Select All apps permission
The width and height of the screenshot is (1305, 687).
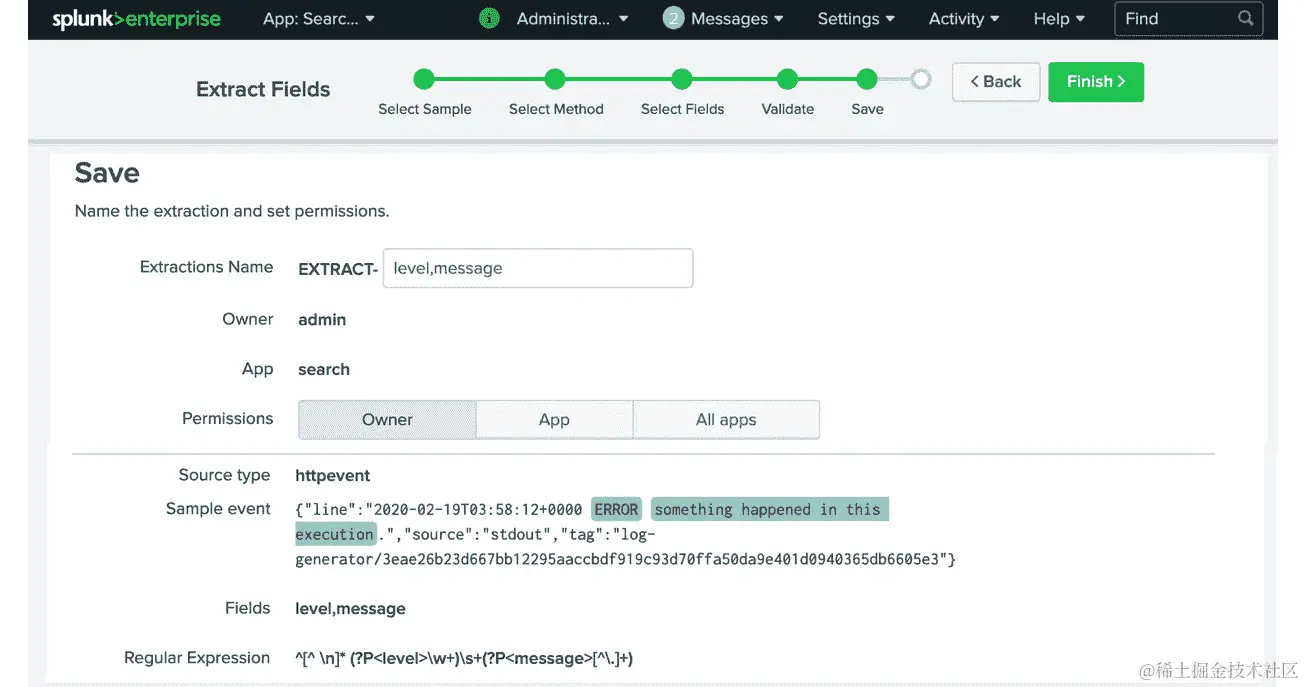coord(726,419)
